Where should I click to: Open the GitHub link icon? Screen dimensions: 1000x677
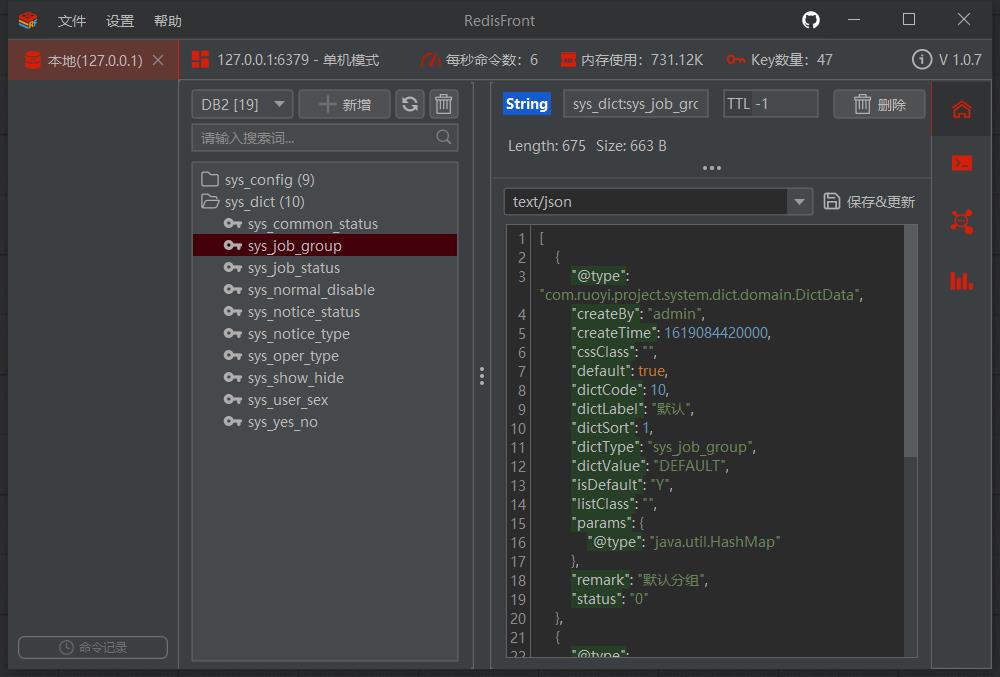(811, 20)
